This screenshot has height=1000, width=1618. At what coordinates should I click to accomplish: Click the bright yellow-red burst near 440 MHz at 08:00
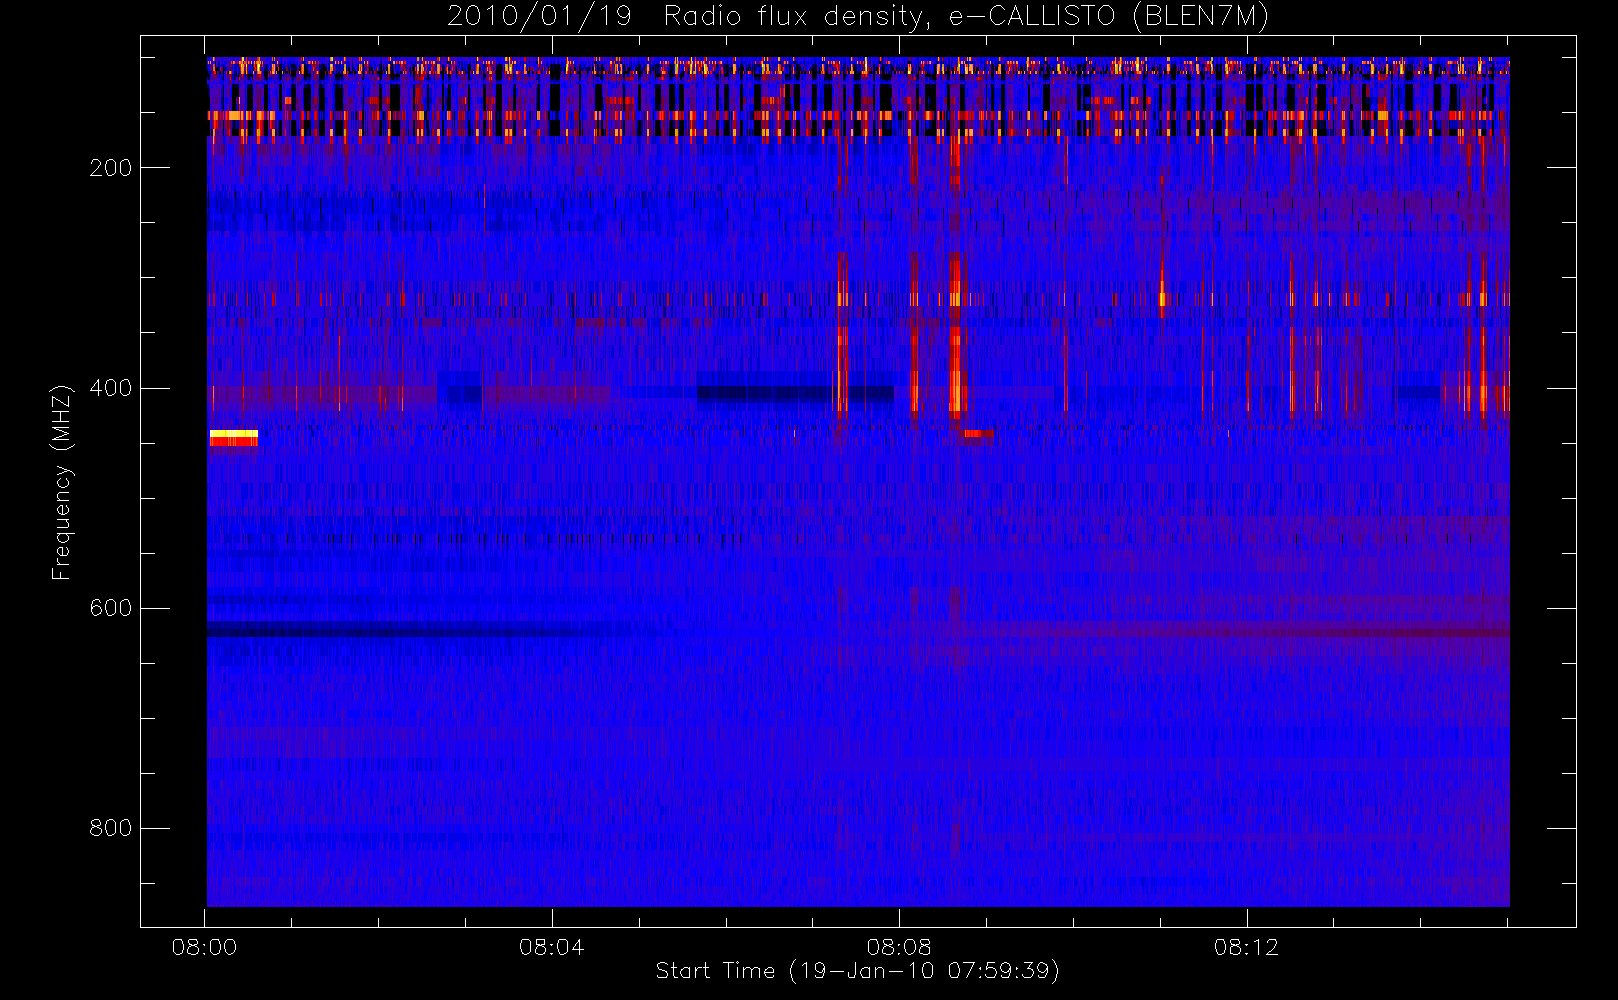pos(233,438)
